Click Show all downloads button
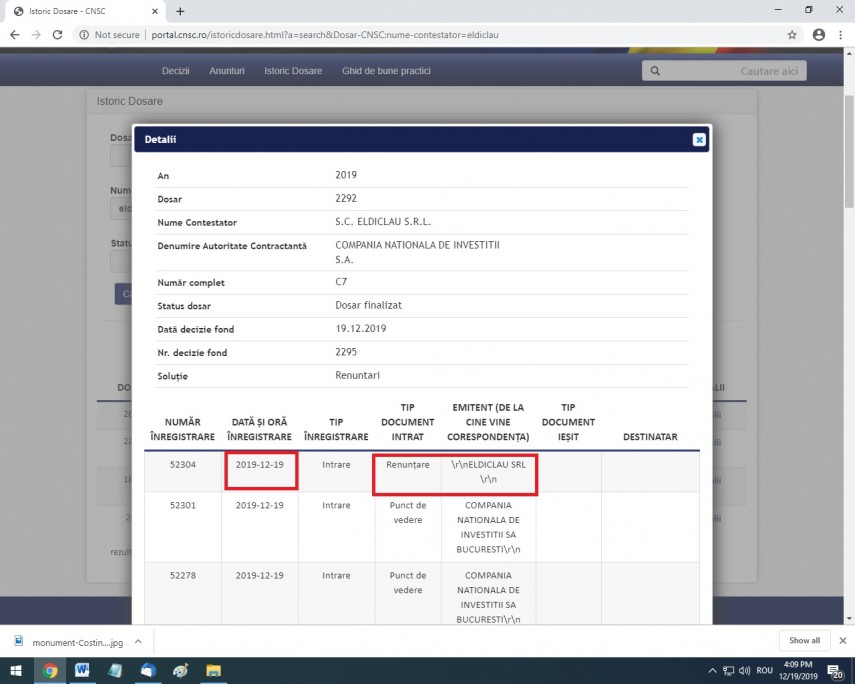The width and height of the screenshot is (855, 684). click(804, 641)
